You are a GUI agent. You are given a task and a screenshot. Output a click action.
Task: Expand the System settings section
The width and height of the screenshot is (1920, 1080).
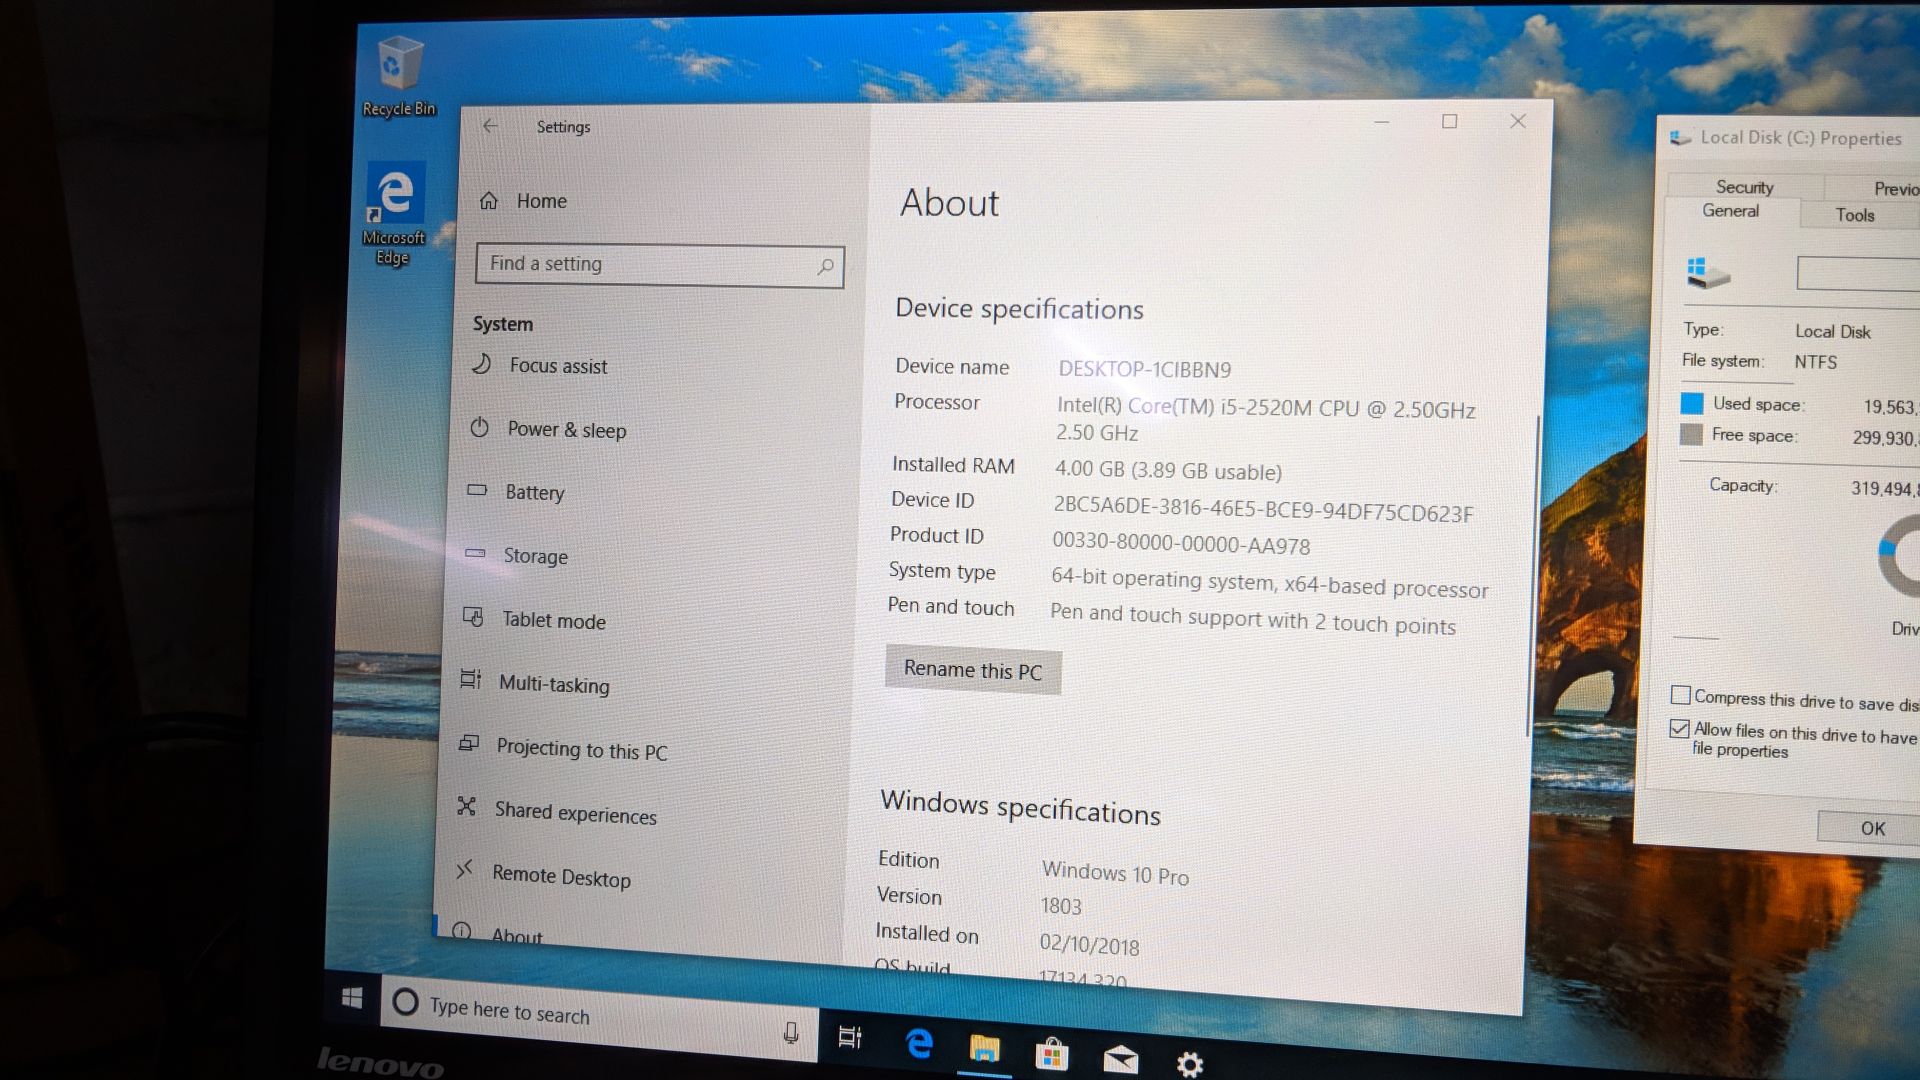[504, 322]
